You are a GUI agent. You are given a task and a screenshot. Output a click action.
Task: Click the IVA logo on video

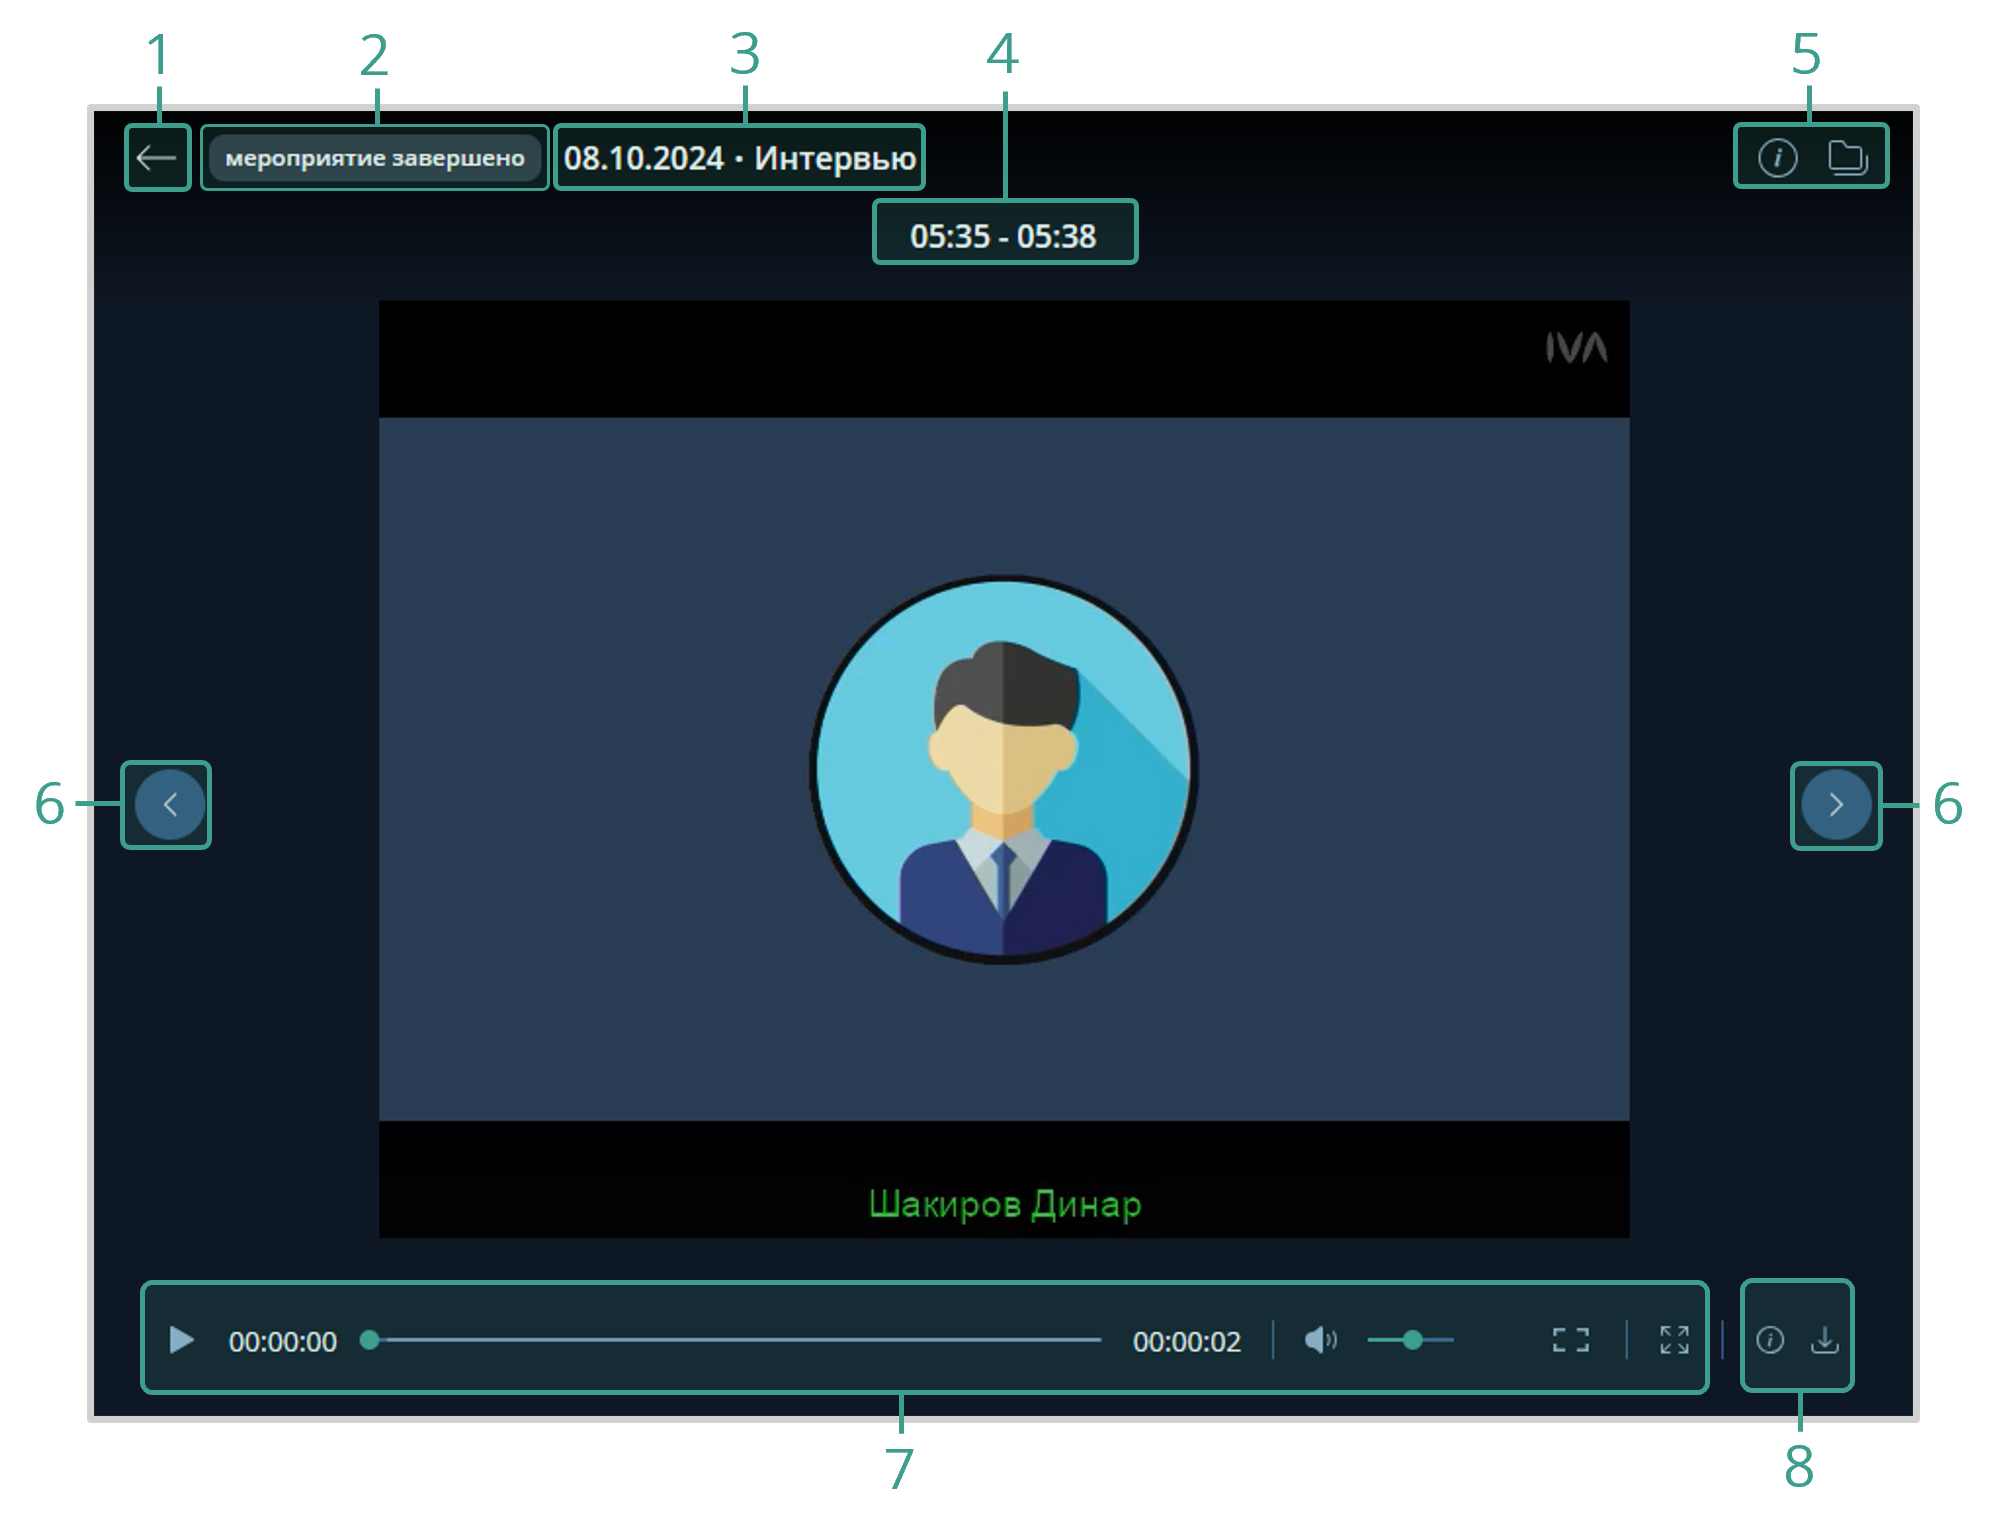[1576, 348]
